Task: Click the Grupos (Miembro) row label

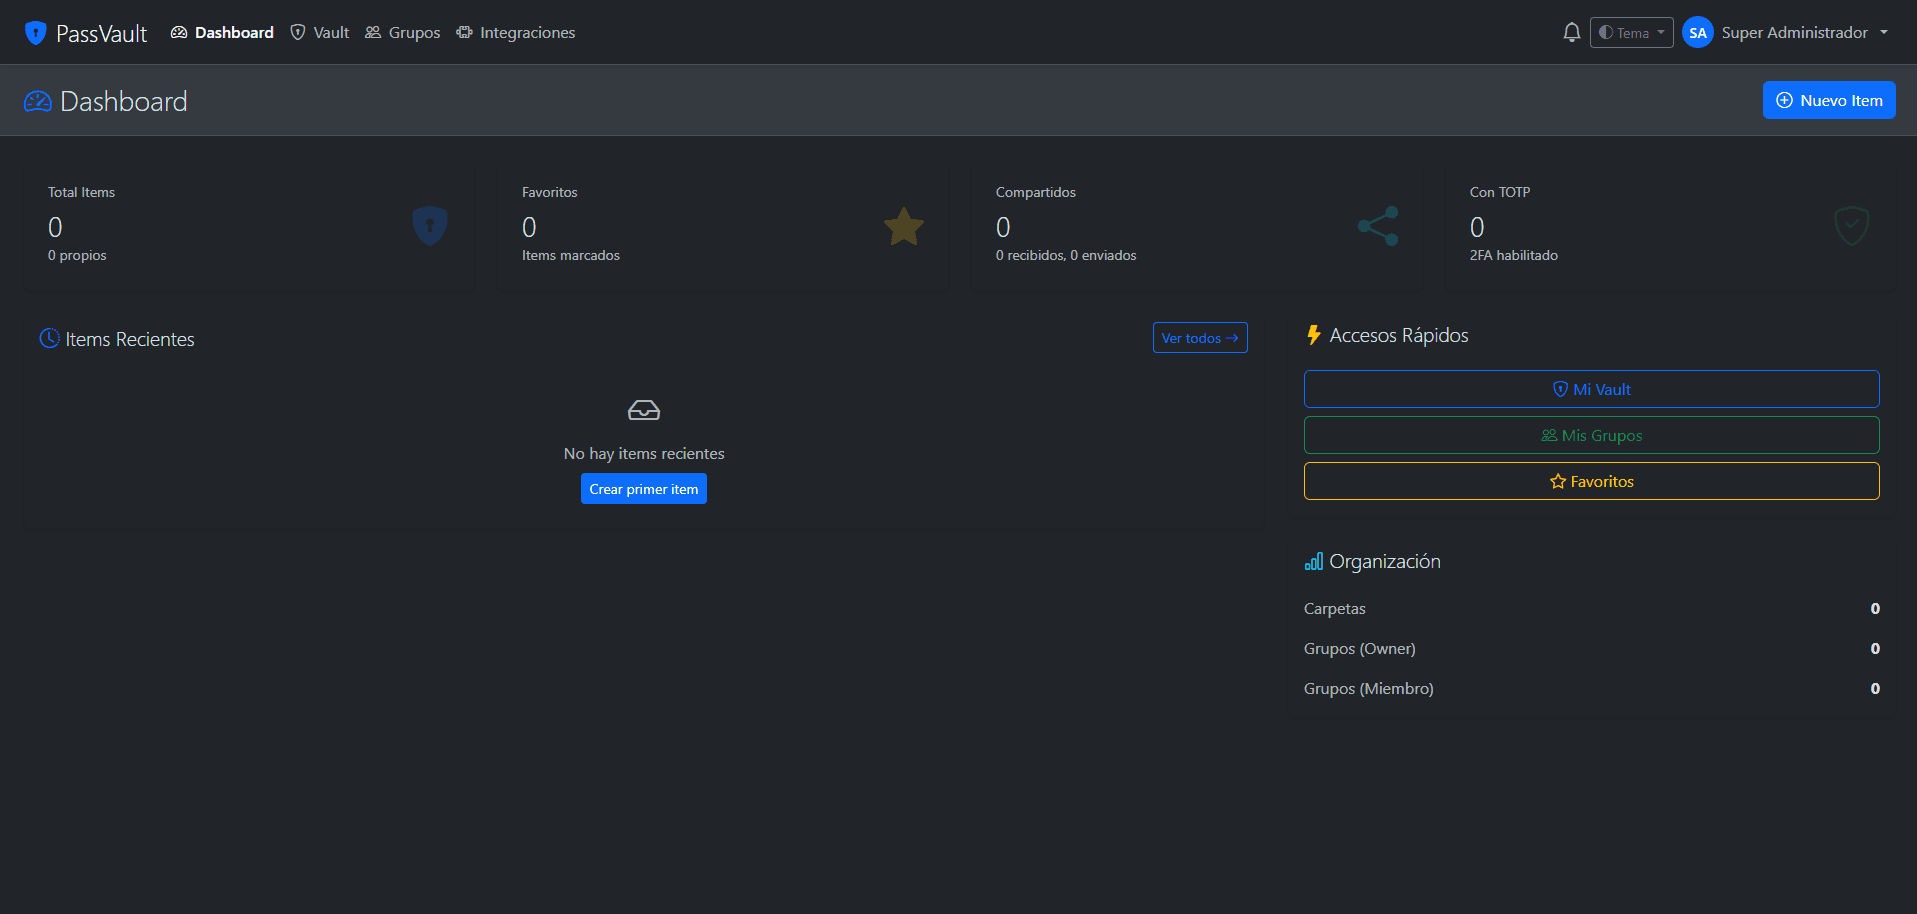Action: tap(1368, 689)
